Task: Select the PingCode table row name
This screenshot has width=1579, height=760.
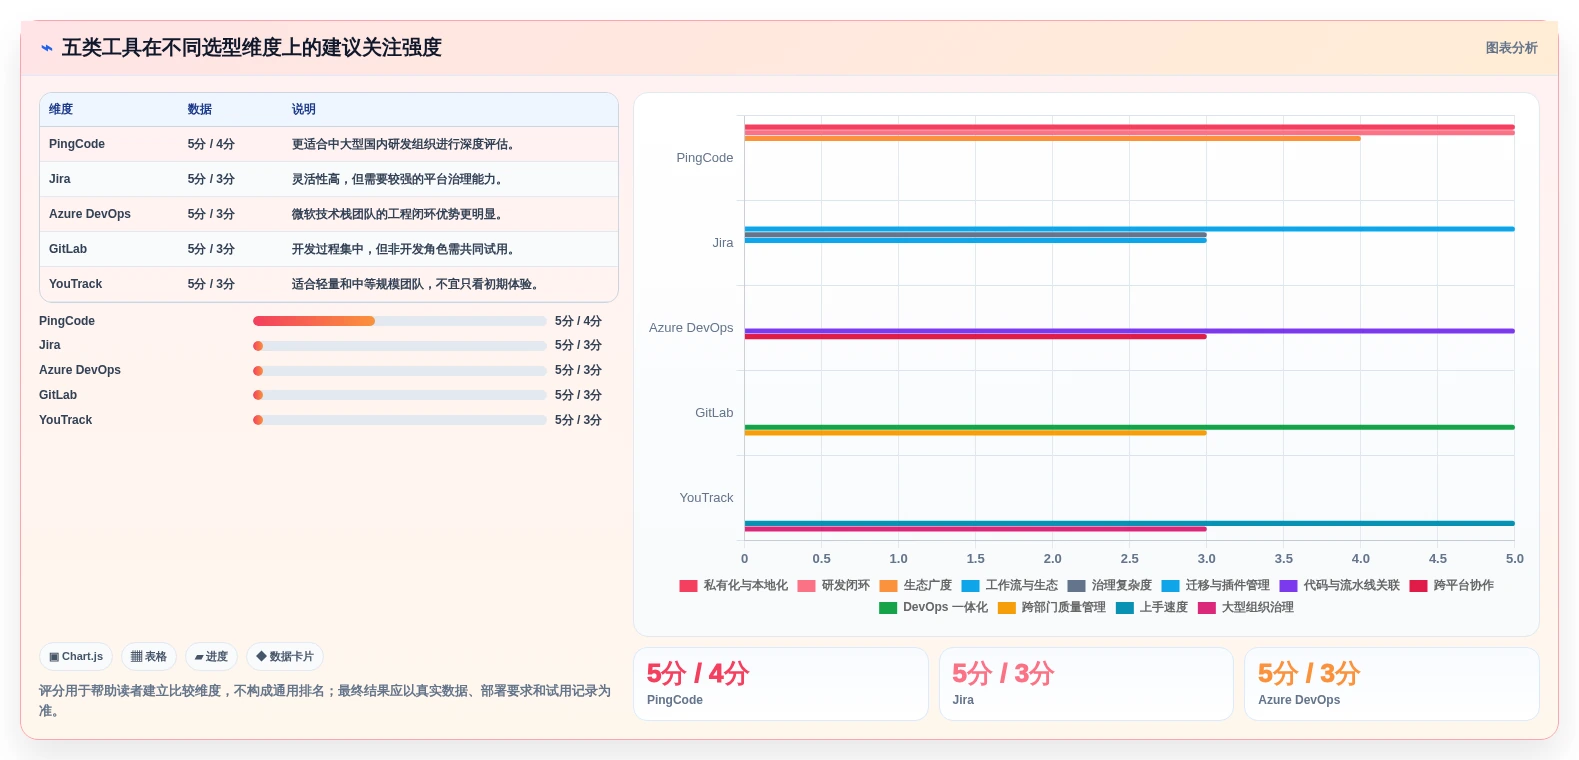Action: click(x=77, y=144)
